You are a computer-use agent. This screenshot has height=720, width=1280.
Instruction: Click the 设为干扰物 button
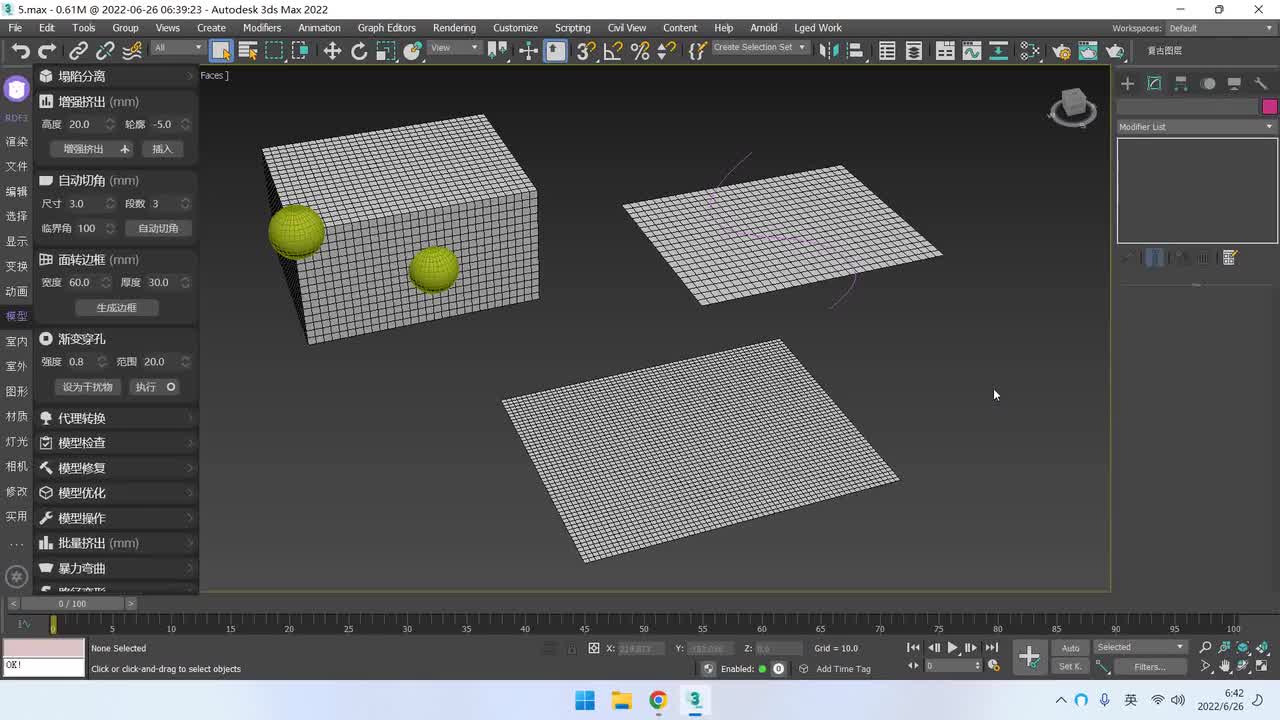(x=87, y=387)
